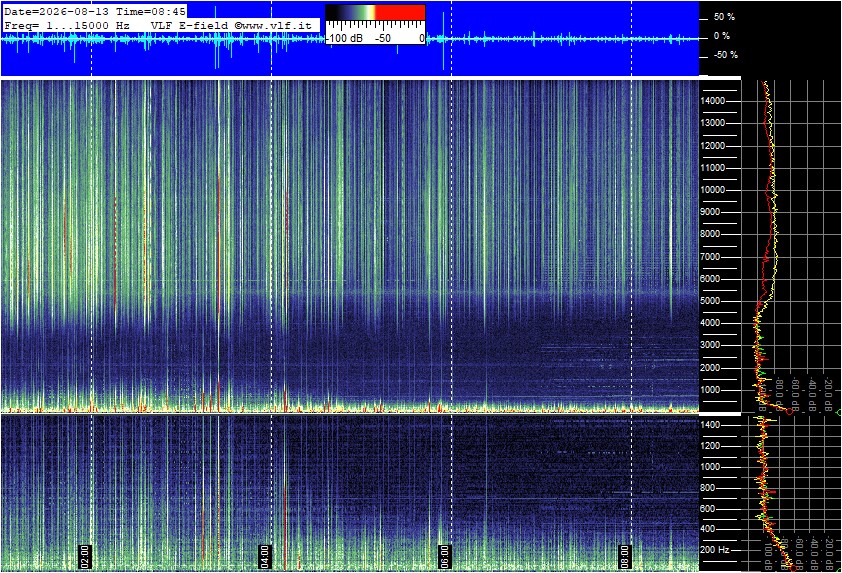Click the 1400 label on the lower spectrogram axis
Viewport: 842px width, 573px height.
[710, 425]
